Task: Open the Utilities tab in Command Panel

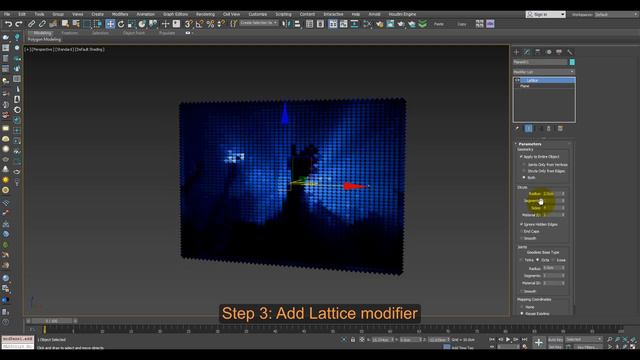Action: (x=570, y=52)
